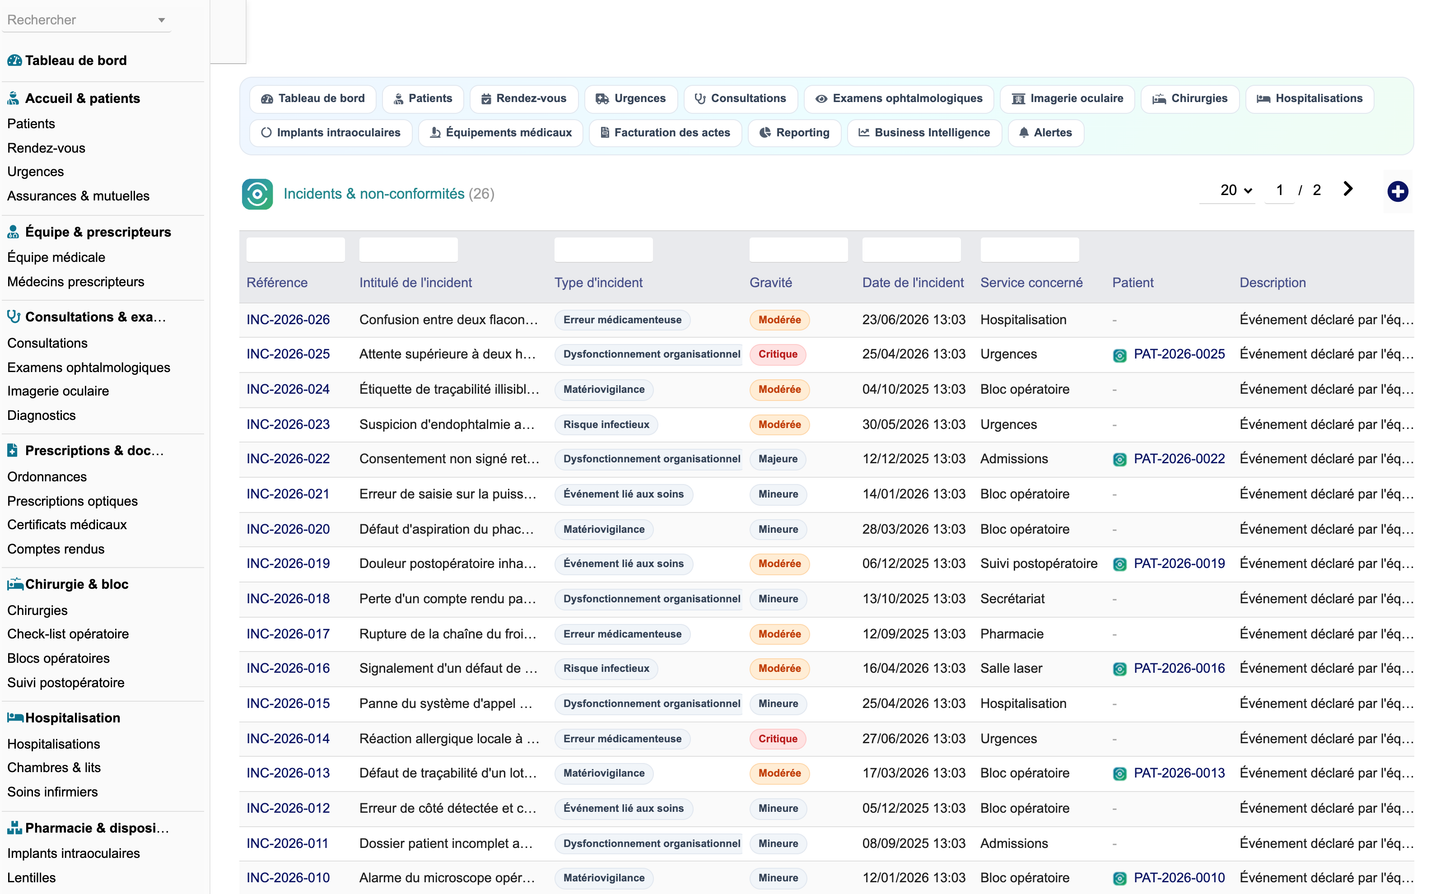Screen dimensions: 1445x894
Task: Open the Patients tab in the top navigation
Action: [x=423, y=99]
